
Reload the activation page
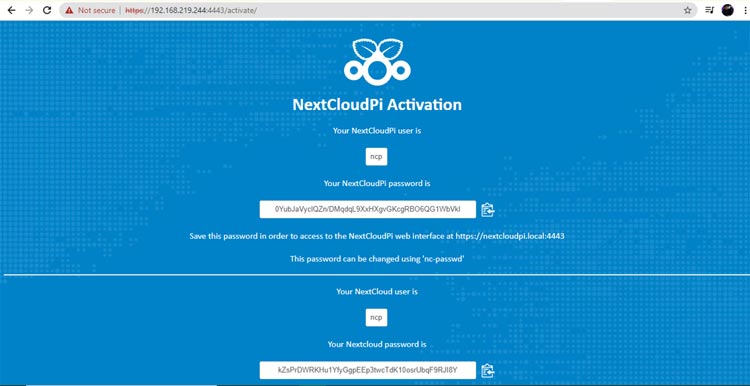click(47, 10)
